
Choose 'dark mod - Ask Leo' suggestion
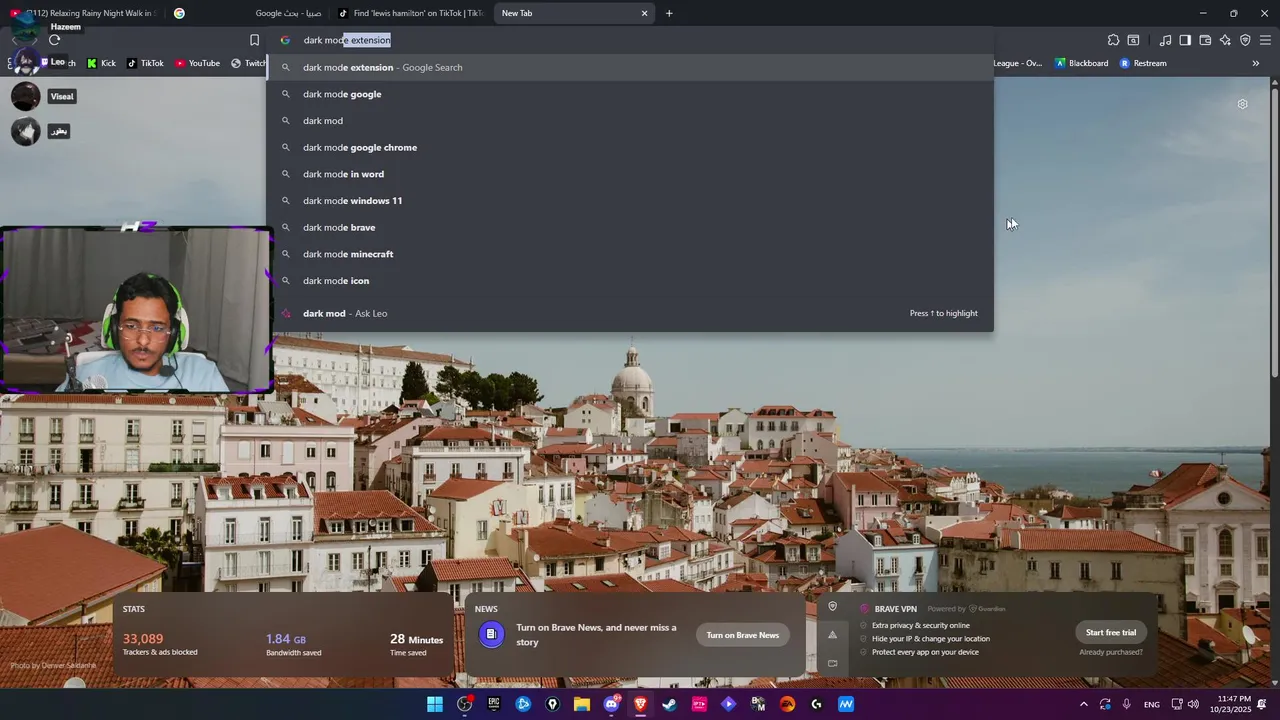[630, 313]
